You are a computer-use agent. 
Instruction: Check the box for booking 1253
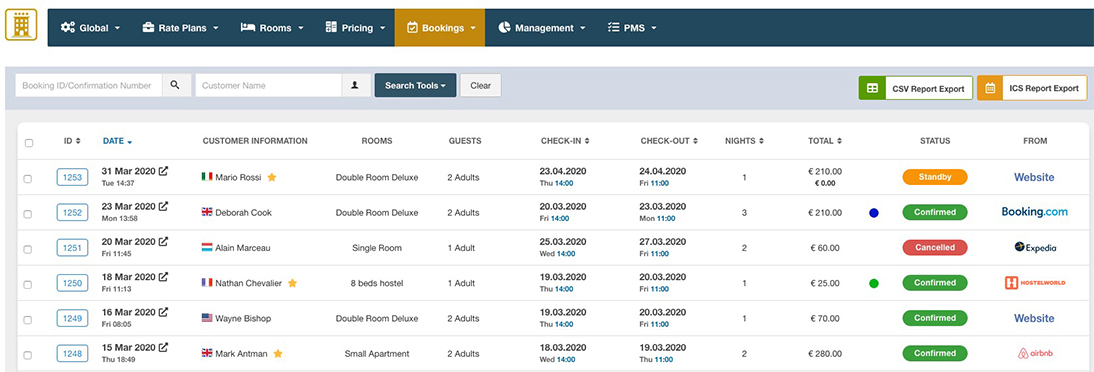28,179
